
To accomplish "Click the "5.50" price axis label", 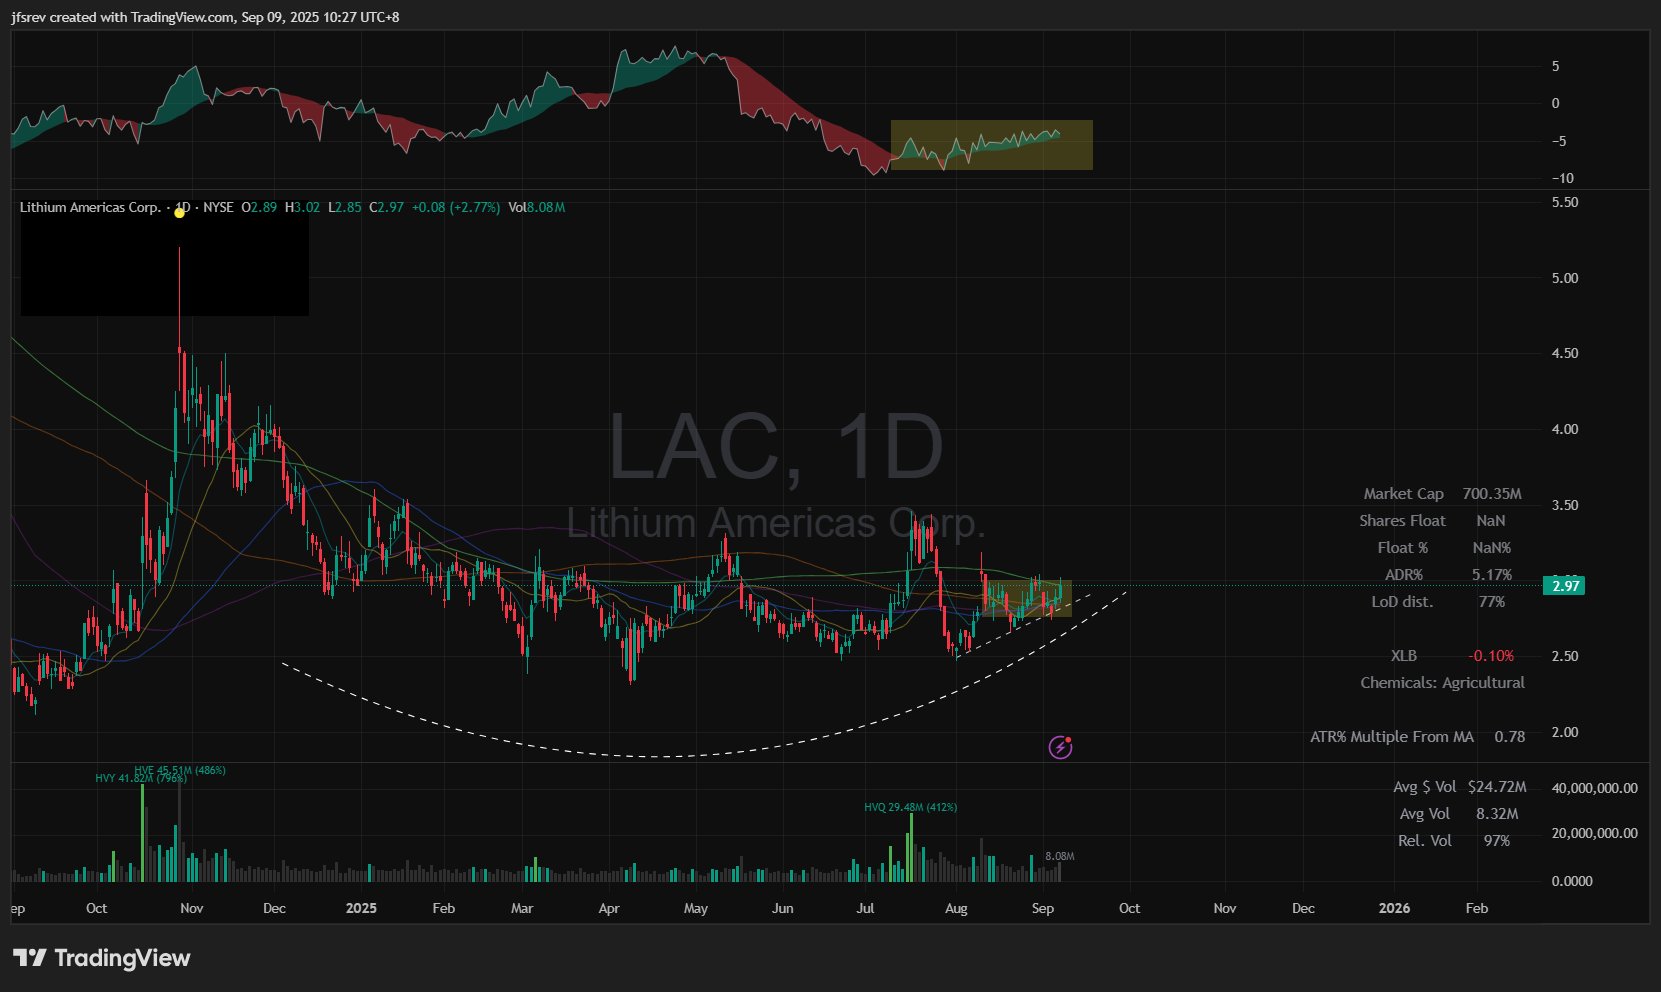I will [1564, 202].
